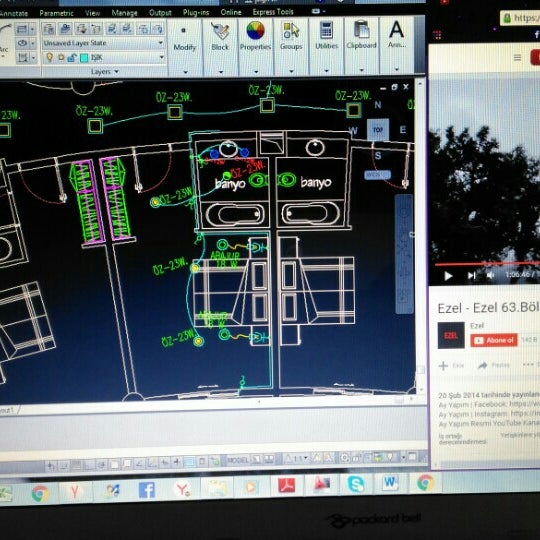540x540 pixels.
Task: Click the Abone ol subscribe button
Action: pos(494,340)
